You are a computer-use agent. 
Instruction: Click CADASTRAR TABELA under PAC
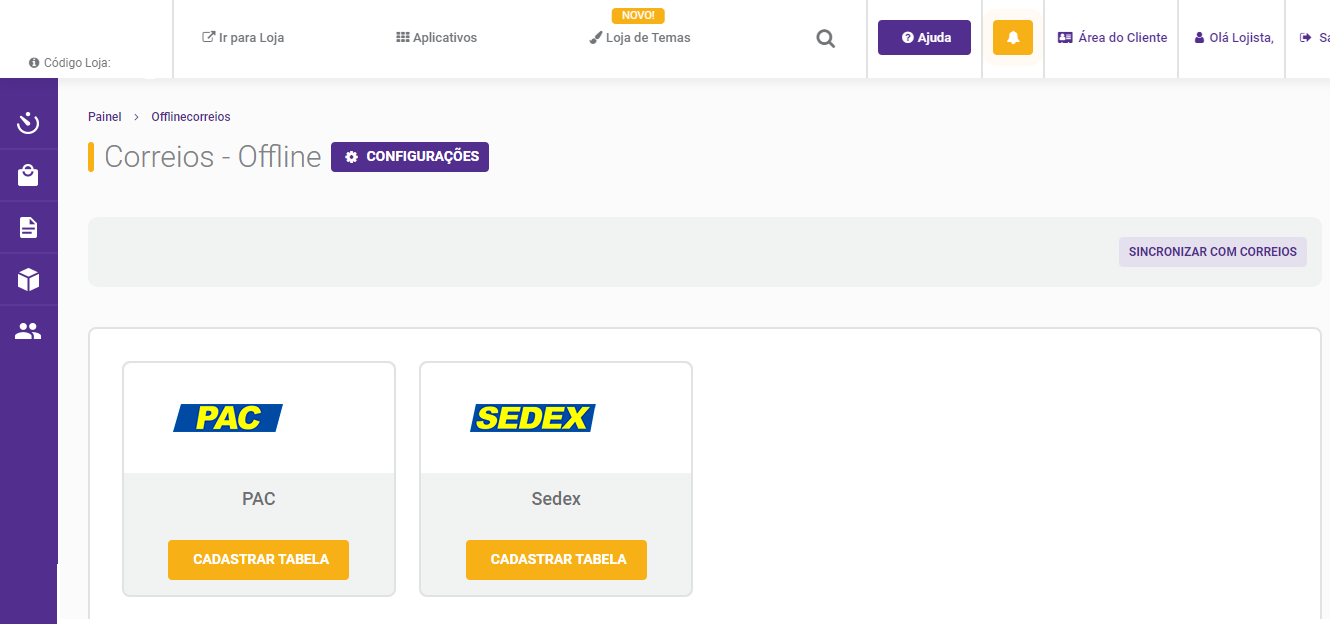pos(258,560)
